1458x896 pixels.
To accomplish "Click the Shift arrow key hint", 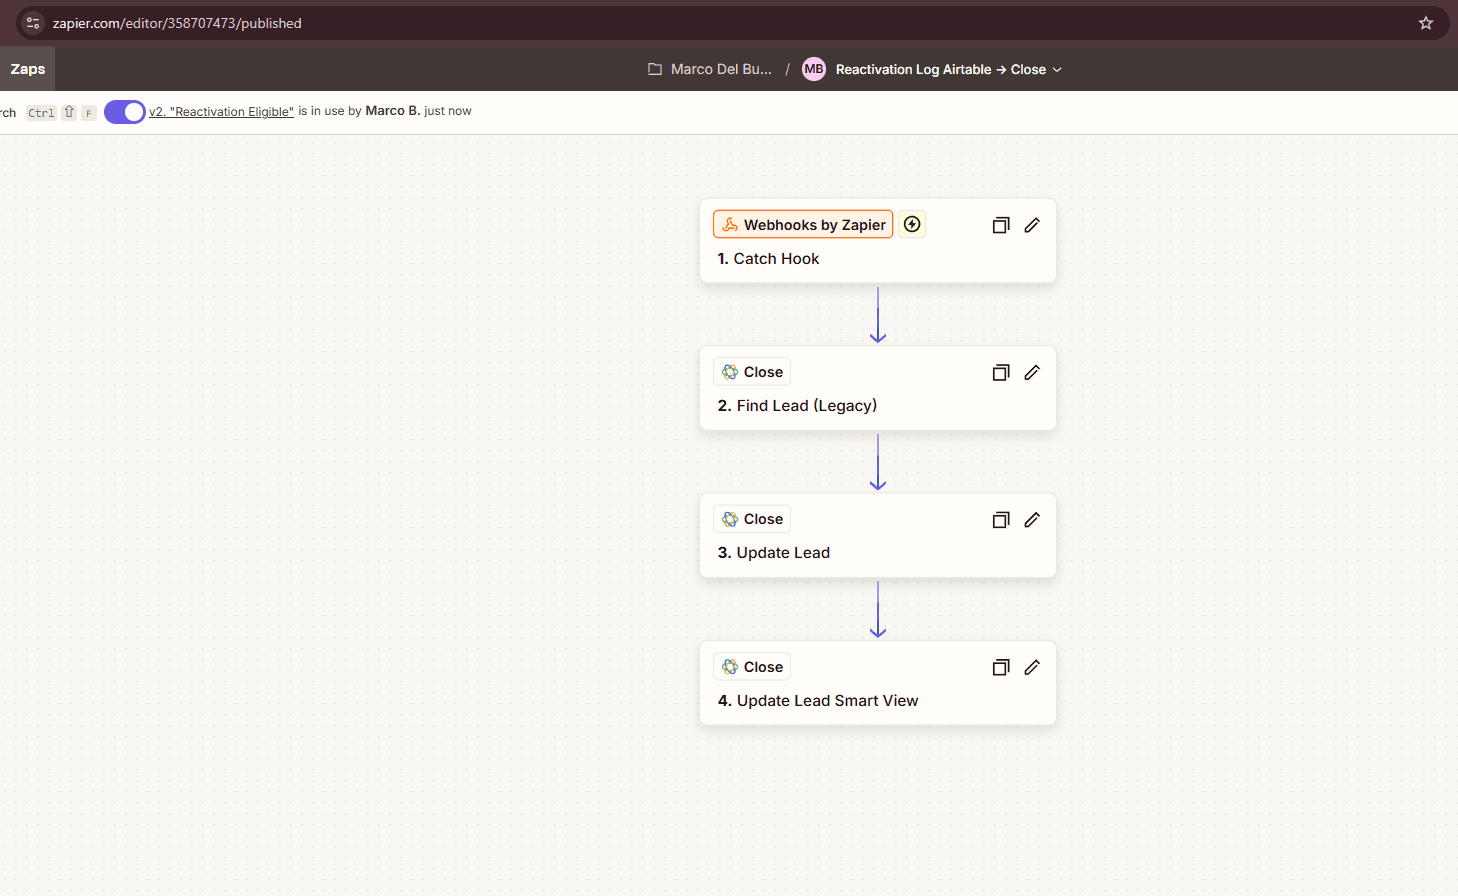I will pos(69,113).
